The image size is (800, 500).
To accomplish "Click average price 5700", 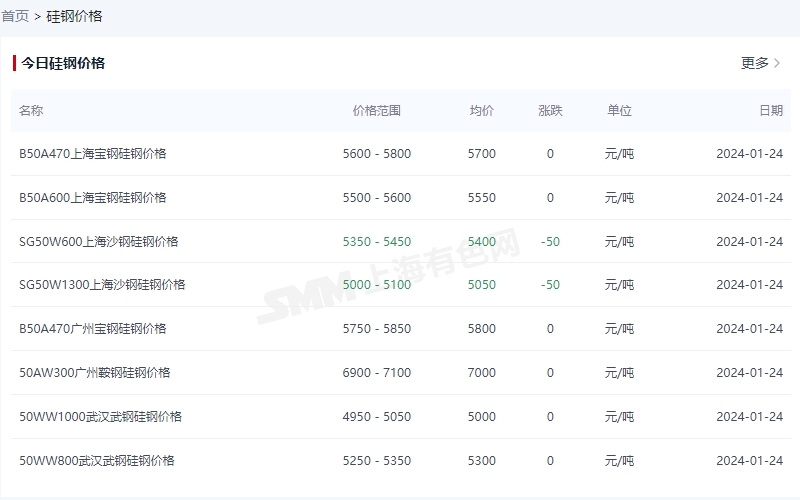I will click(482, 154).
